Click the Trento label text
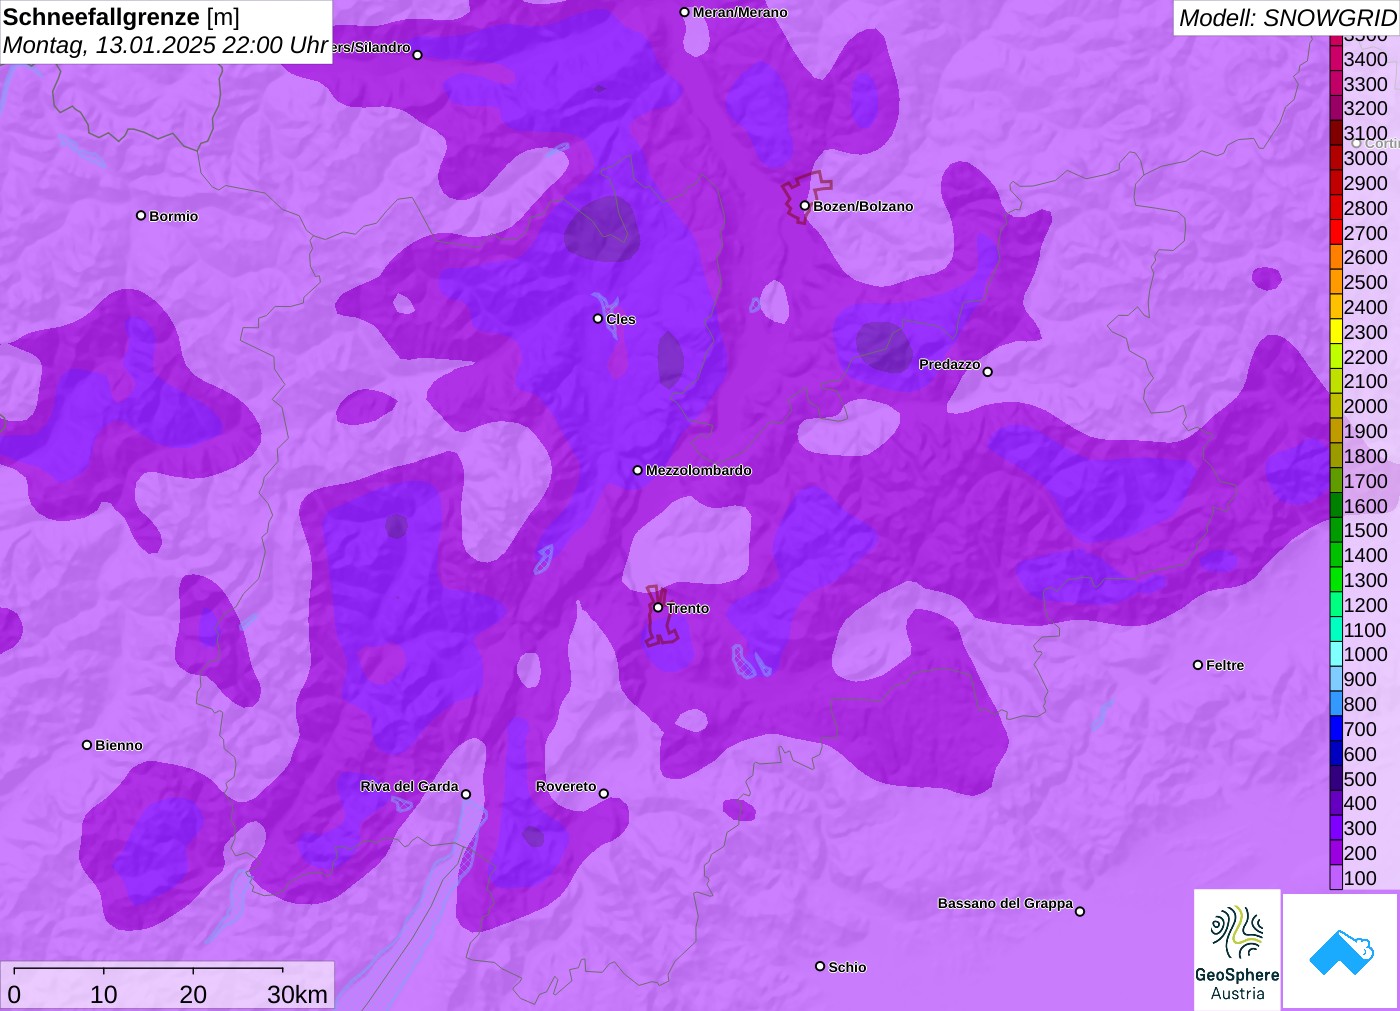The height and width of the screenshot is (1011, 1400). 688,608
